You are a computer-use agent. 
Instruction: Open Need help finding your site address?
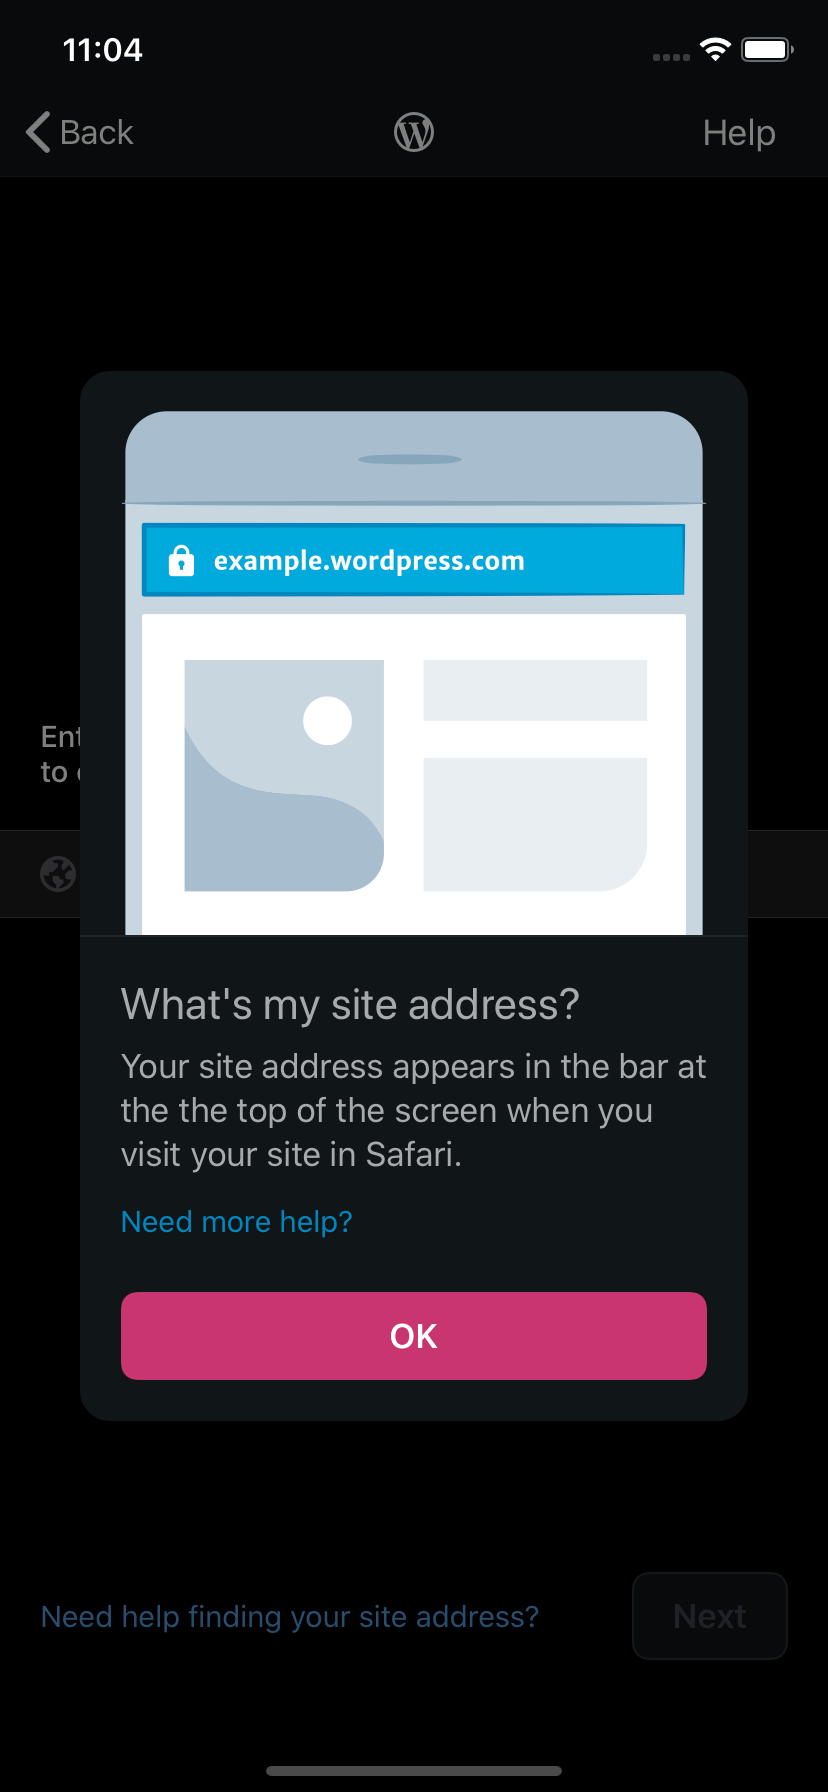click(x=290, y=1616)
